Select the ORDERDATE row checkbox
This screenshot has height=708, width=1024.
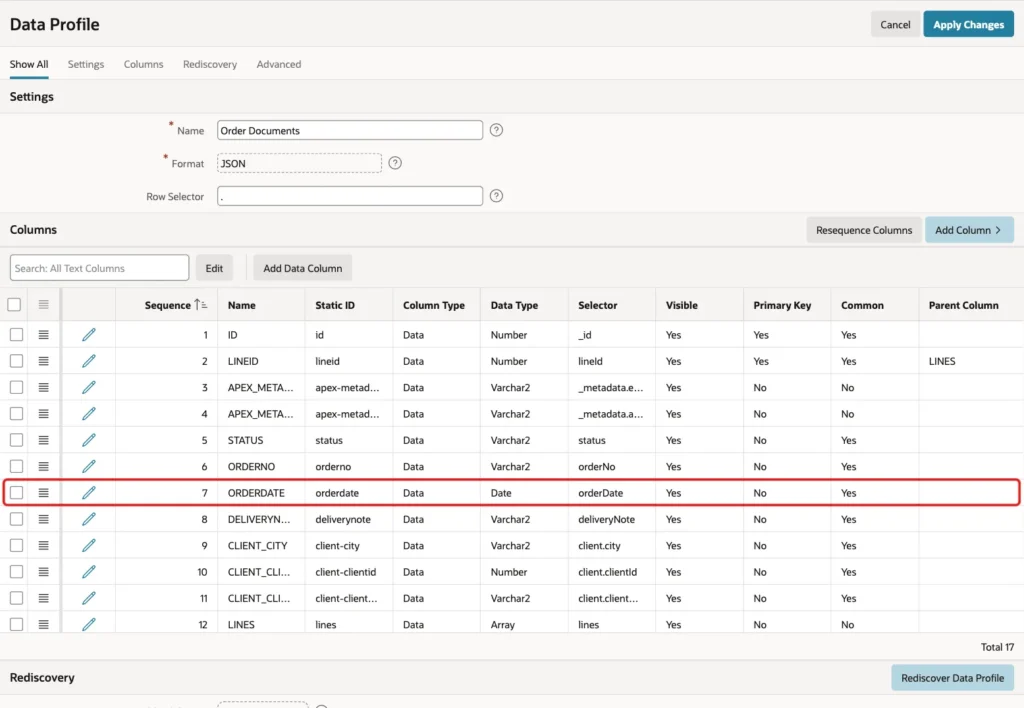(16, 492)
